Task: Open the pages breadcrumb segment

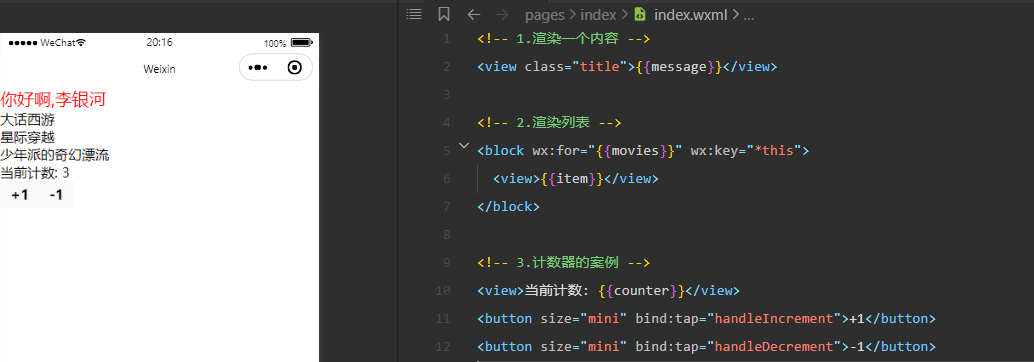Action: (x=545, y=15)
